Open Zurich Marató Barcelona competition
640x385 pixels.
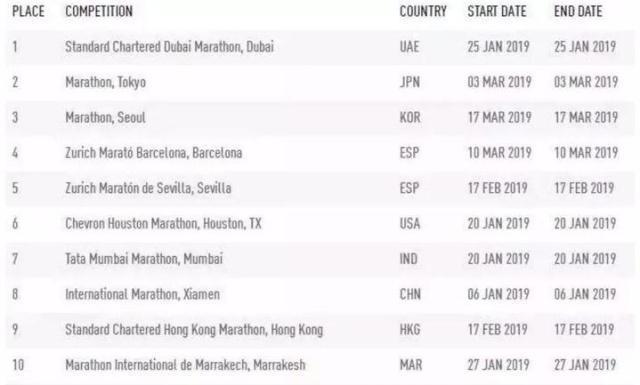(x=153, y=153)
